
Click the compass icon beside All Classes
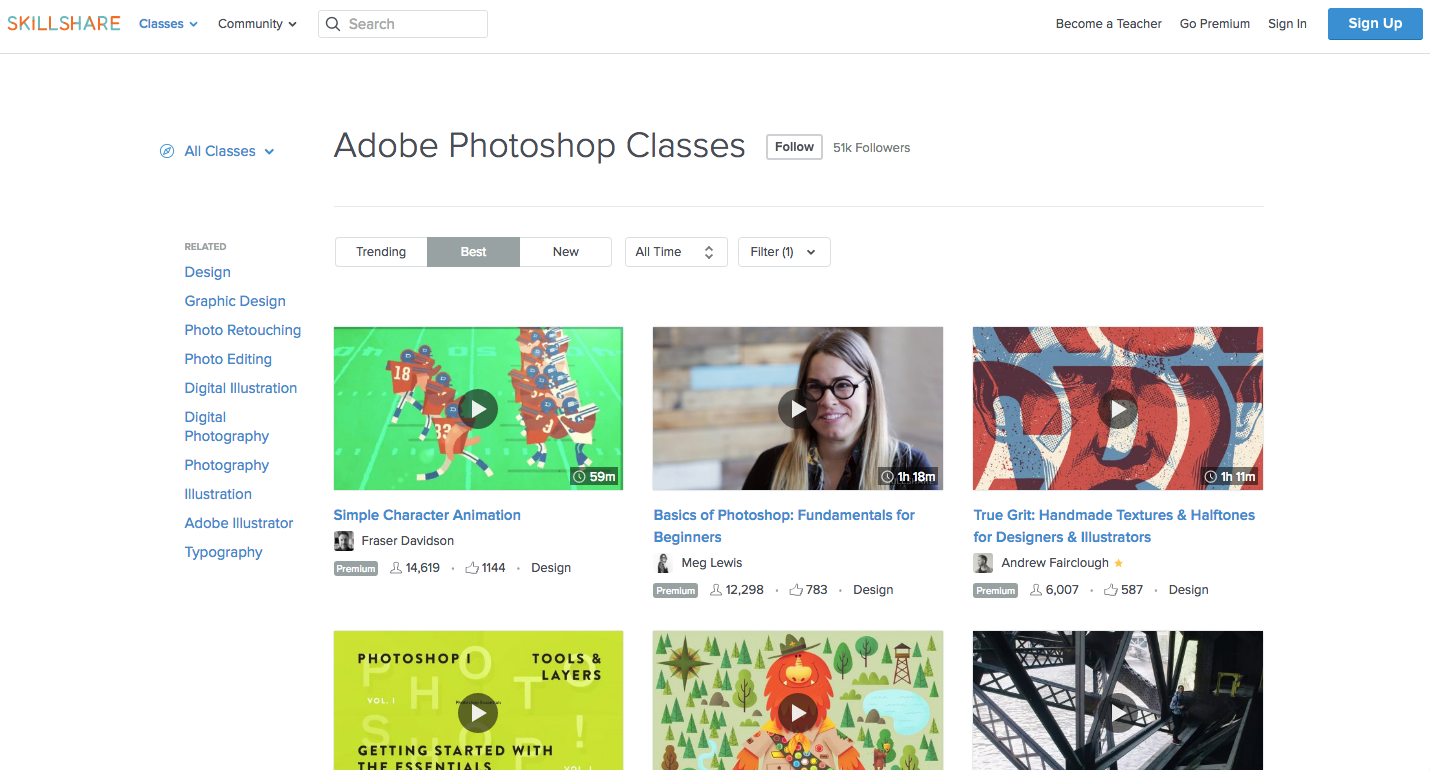pyautogui.click(x=167, y=151)
